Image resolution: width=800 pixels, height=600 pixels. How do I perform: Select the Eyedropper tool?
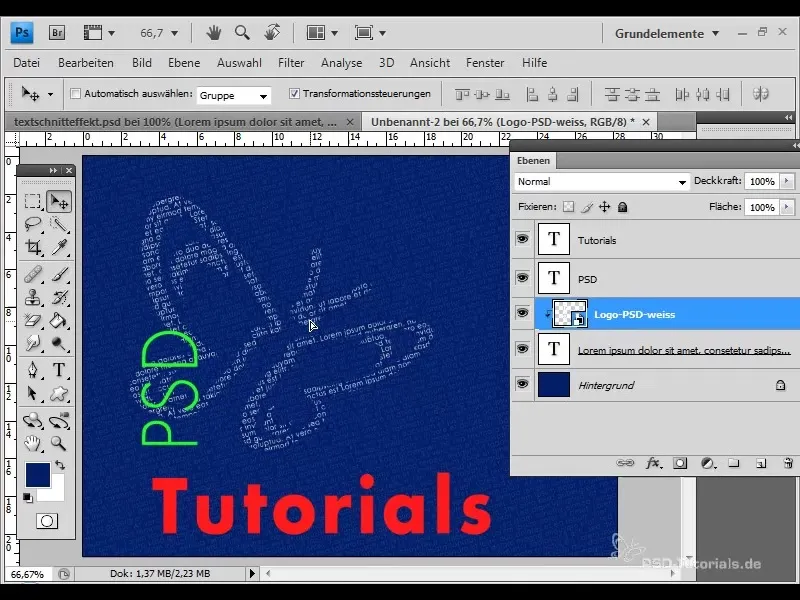[59, 247]
